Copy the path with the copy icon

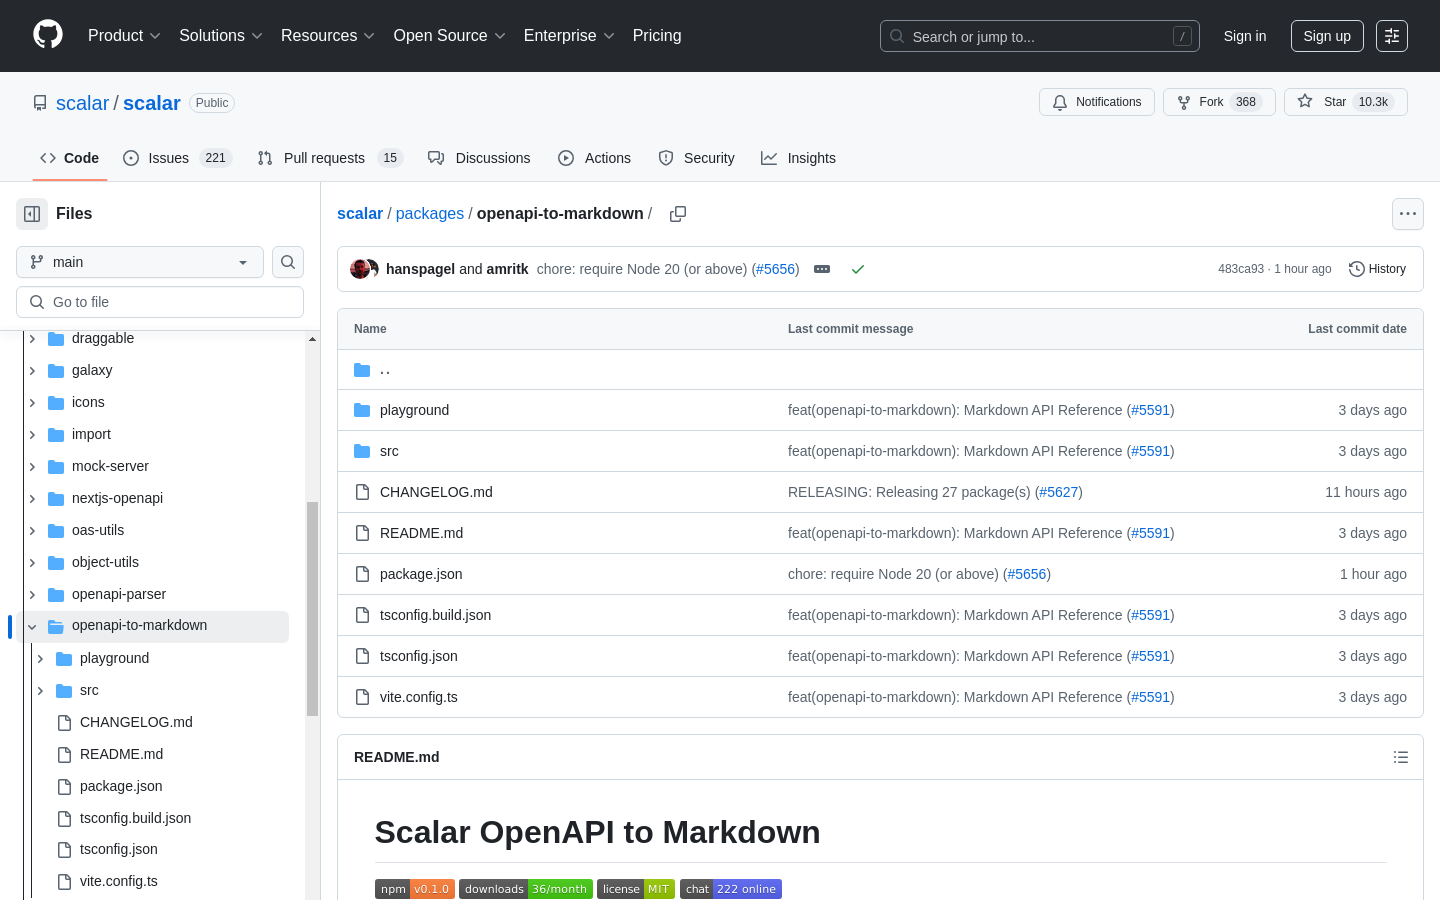tap(678, 214)
